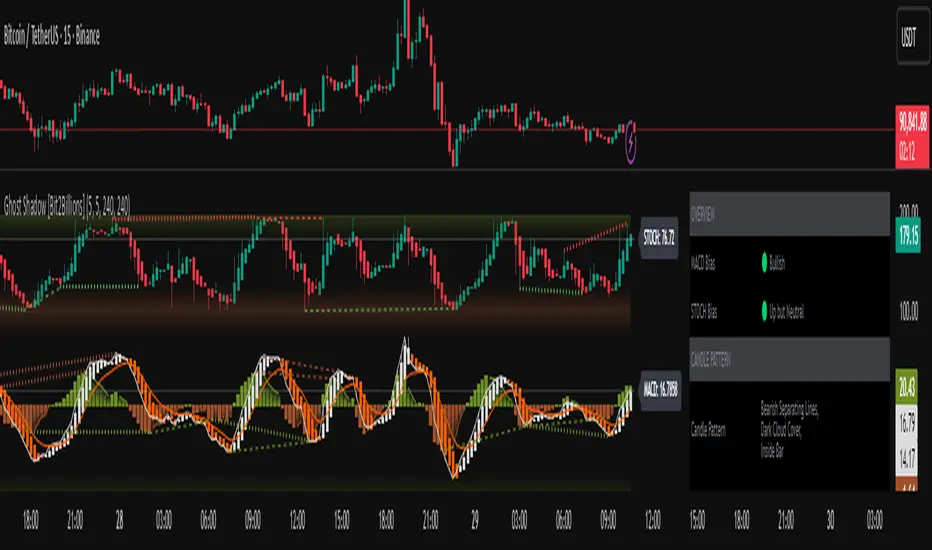932x550 pixels.
Task: Click the Up but Neutral status text
Action: (x=786, y=312)
